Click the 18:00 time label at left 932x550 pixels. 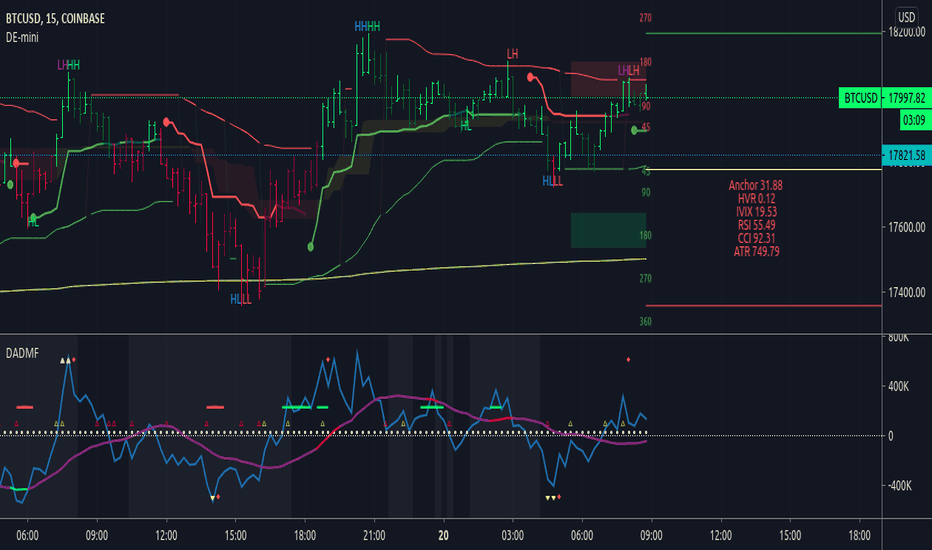click(304, 535)
